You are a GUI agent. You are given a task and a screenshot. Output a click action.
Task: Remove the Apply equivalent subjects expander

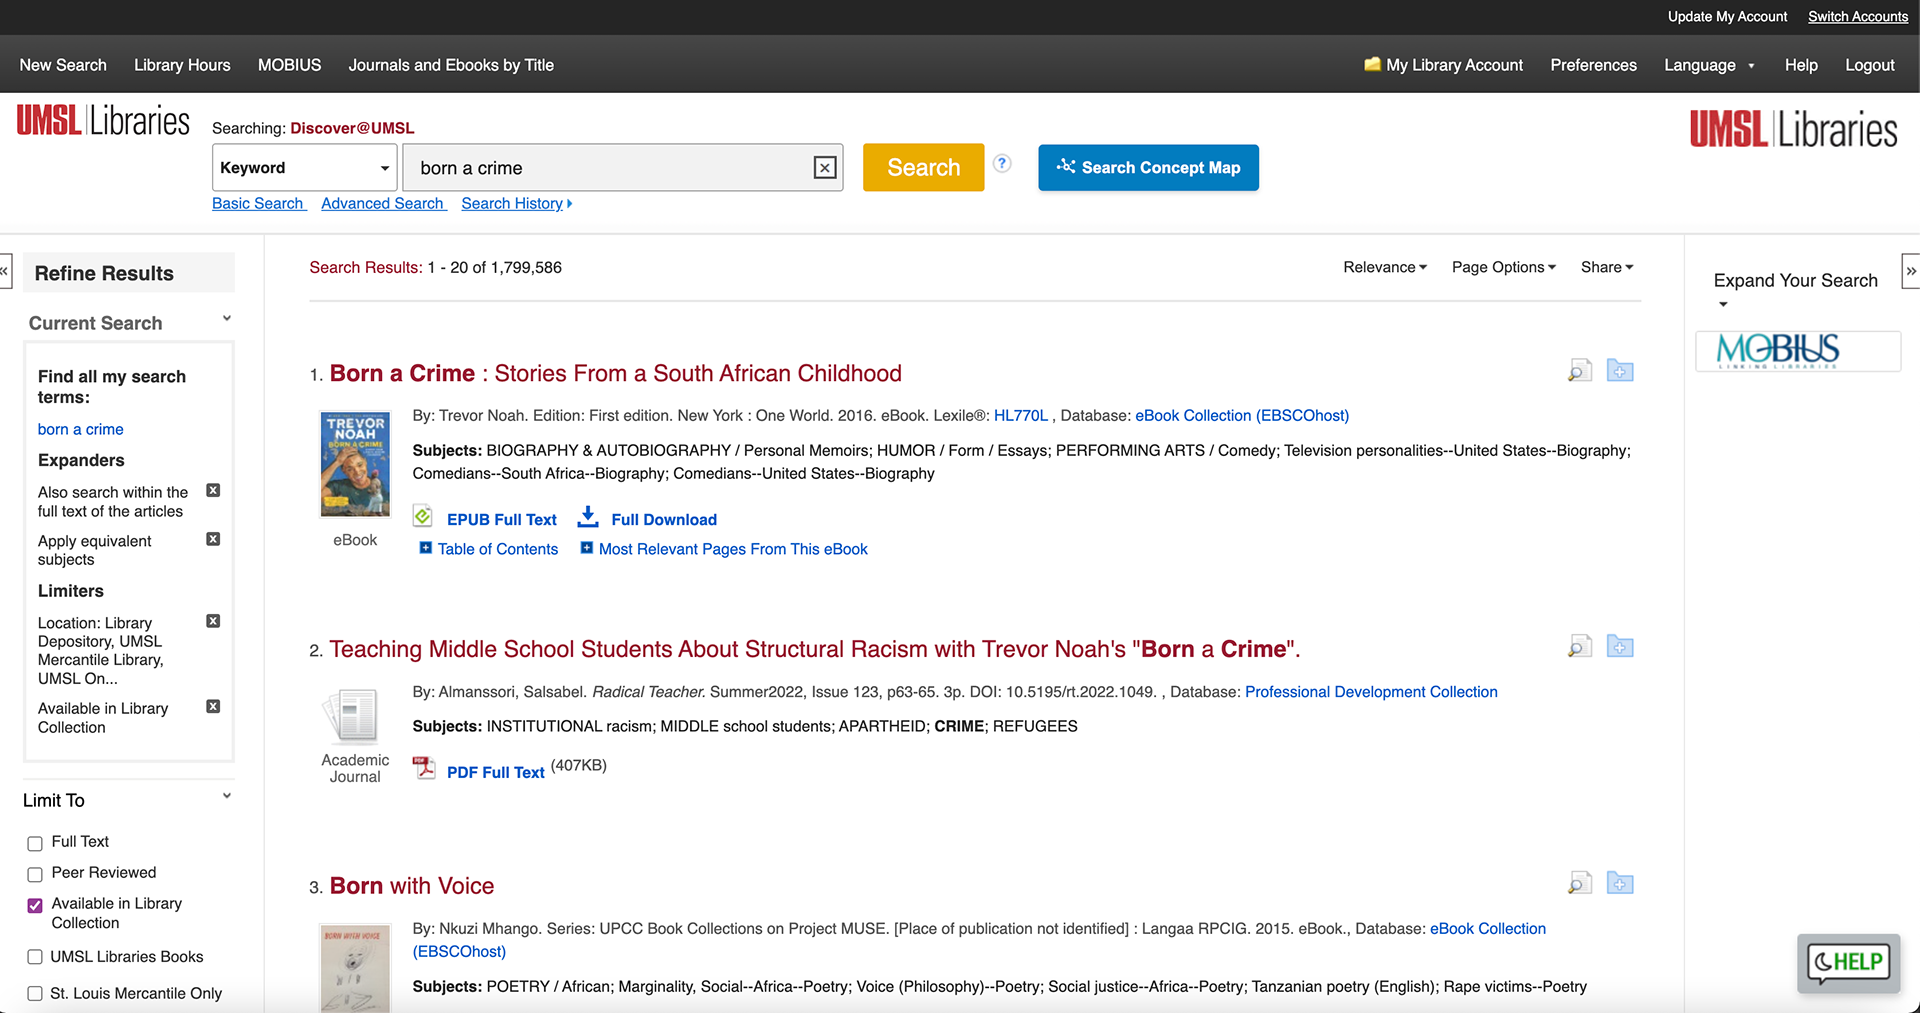click(213, 539)
